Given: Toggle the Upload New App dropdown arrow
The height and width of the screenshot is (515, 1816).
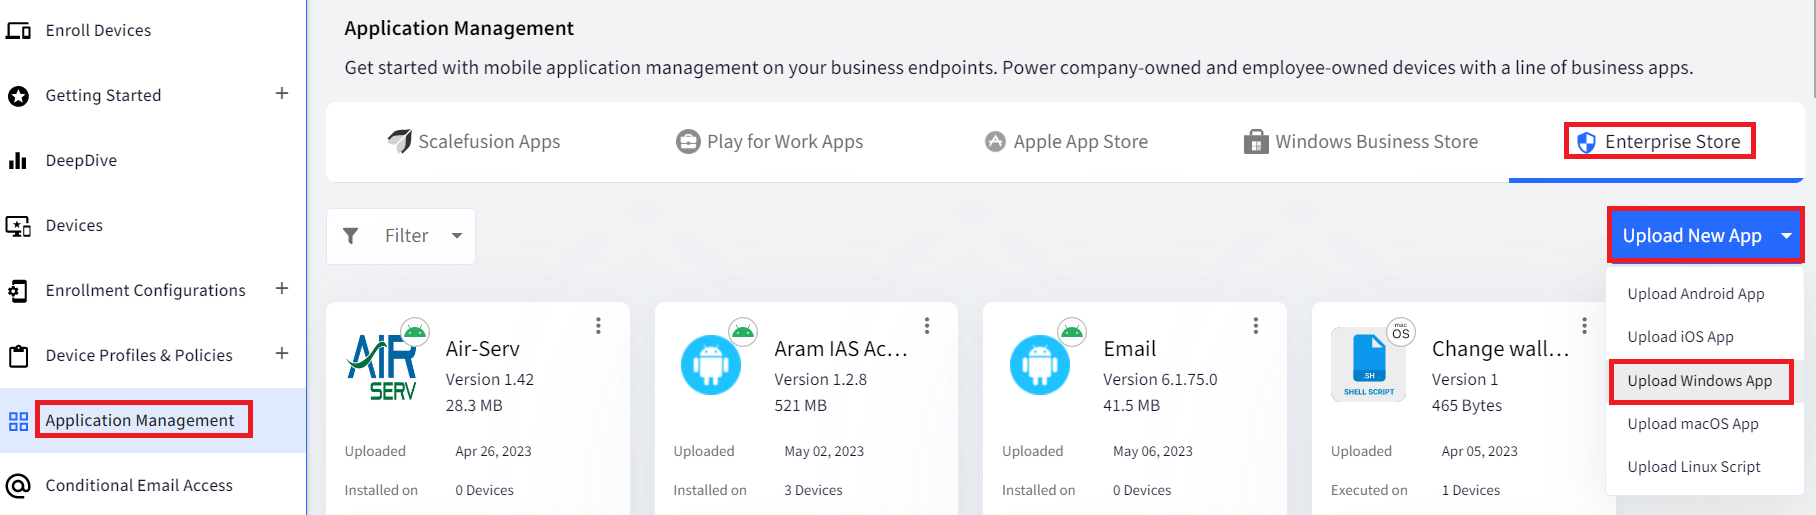Looking at the screenshot, I should click(x=1786, y=236).
